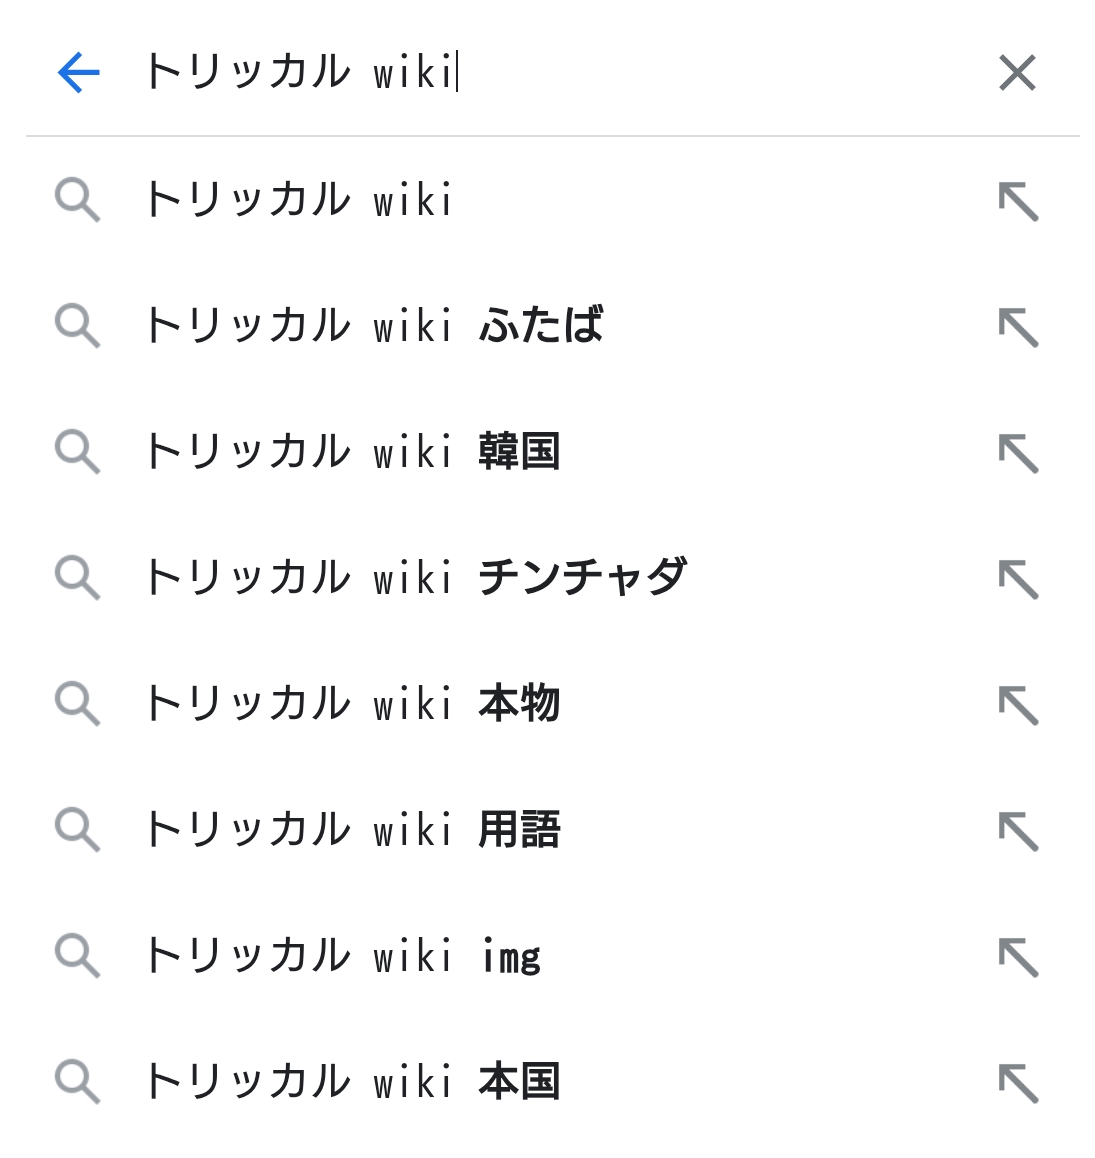Viewport: 1095px width, 1158px height.
Task: Select suggestion 'トリッカル wiki ふたば'
Action: click(x=373, y=326)
